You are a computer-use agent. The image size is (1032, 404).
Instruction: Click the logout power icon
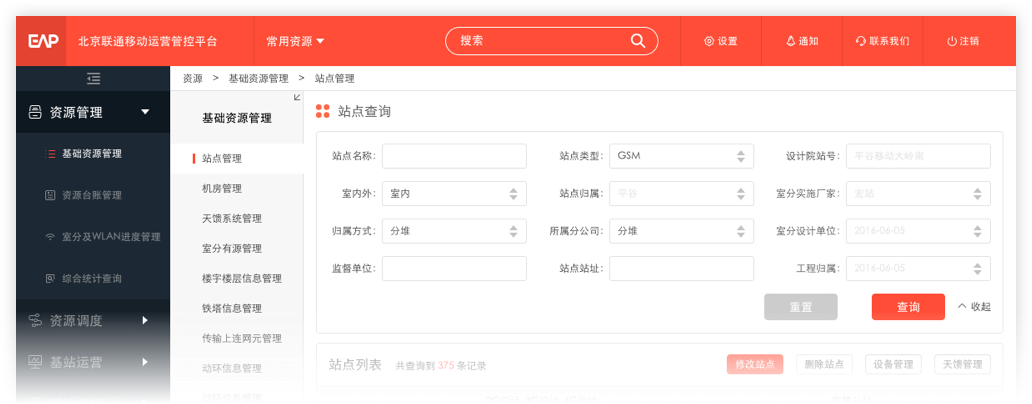click(x=952, y=41)
